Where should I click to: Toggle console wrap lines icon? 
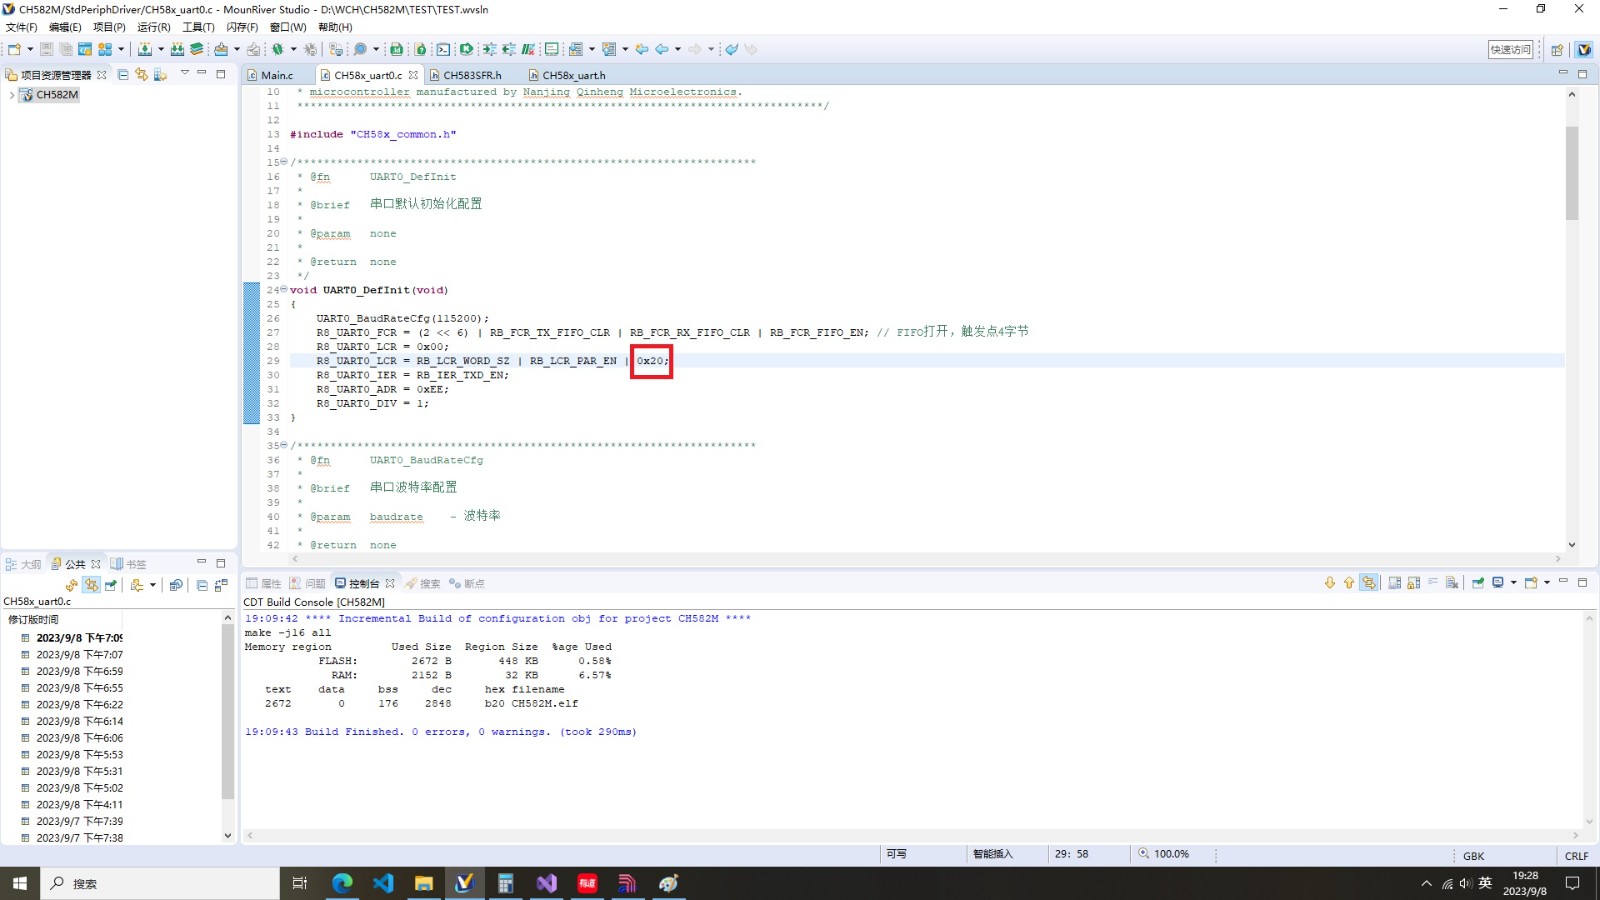pyautogui.click(x=1433, y=581)
